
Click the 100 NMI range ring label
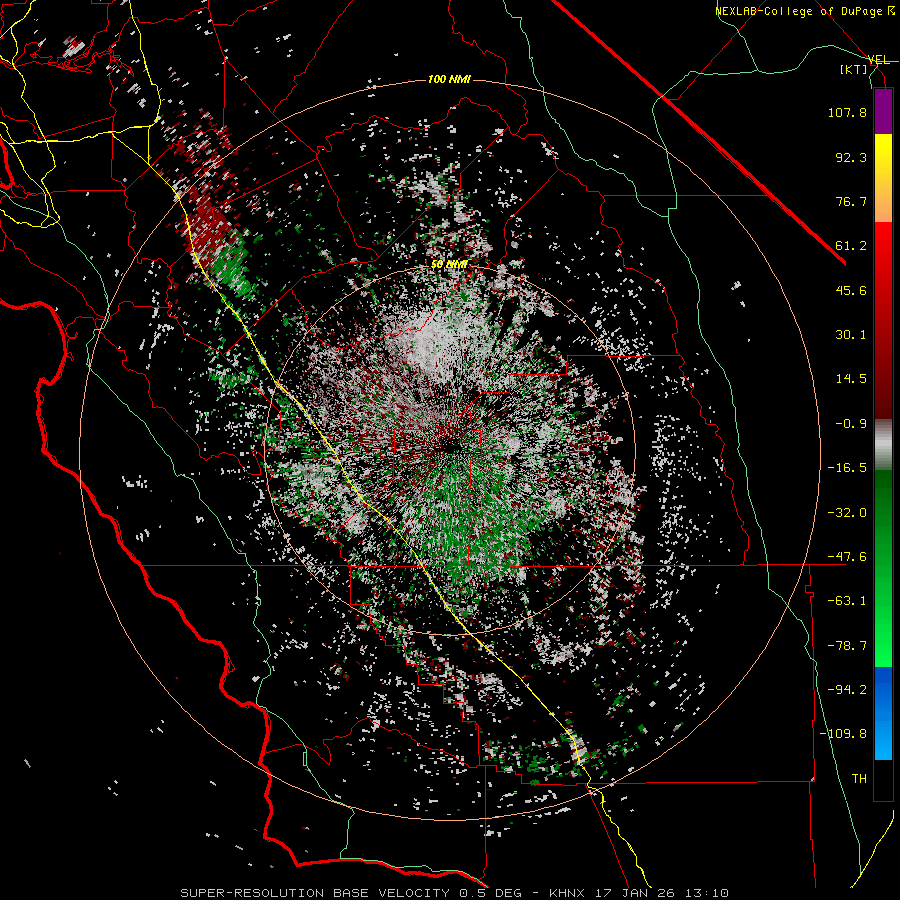[449, 79]
